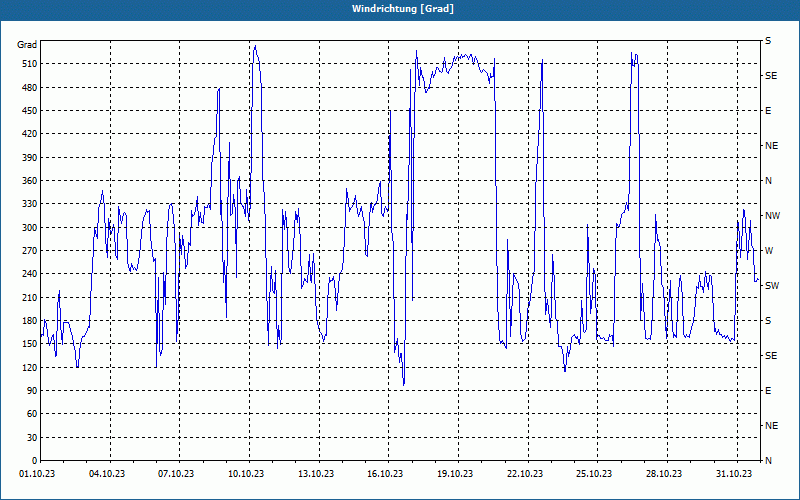Select the 30 y-axis value
This screenshot has width=800, height=500.
31,437
